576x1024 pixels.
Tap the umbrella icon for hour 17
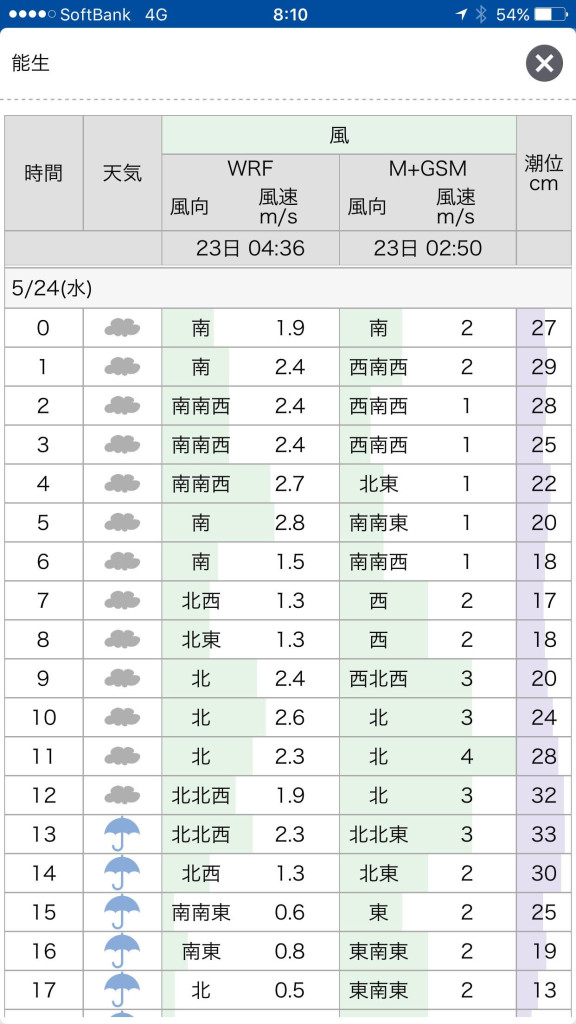[x=122, y=990]
